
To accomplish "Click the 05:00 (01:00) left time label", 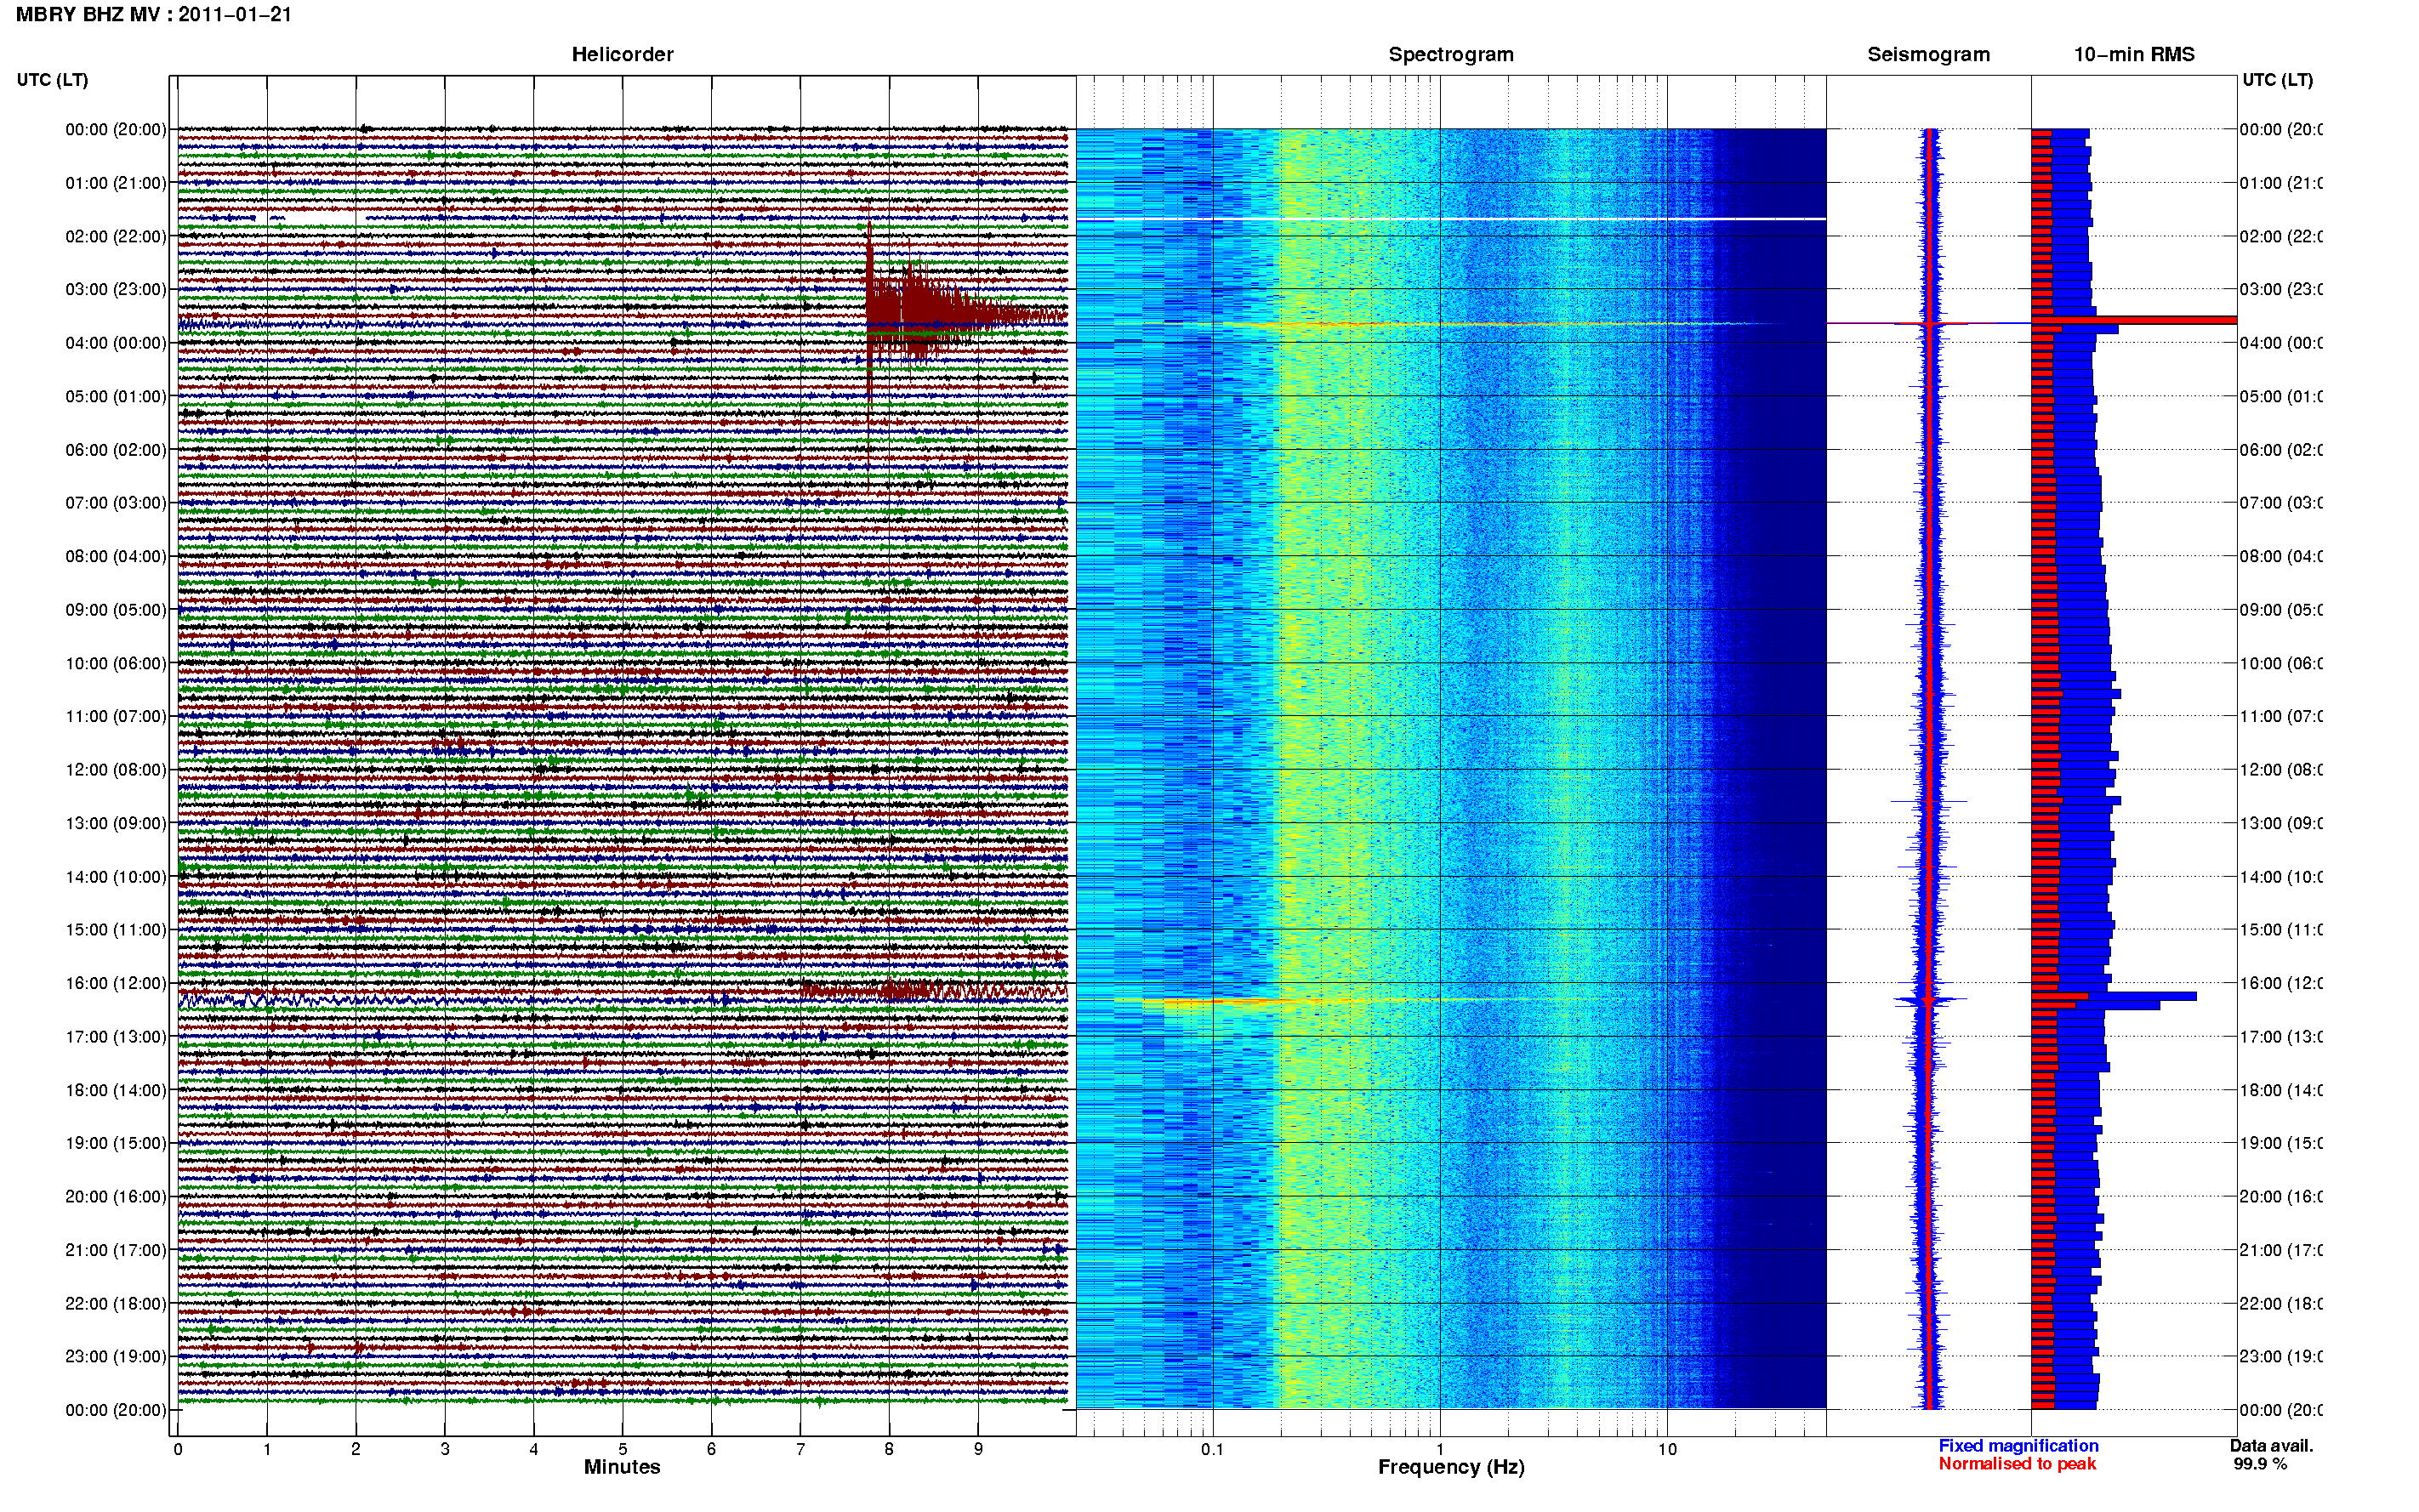I will (x=116, y=396).
